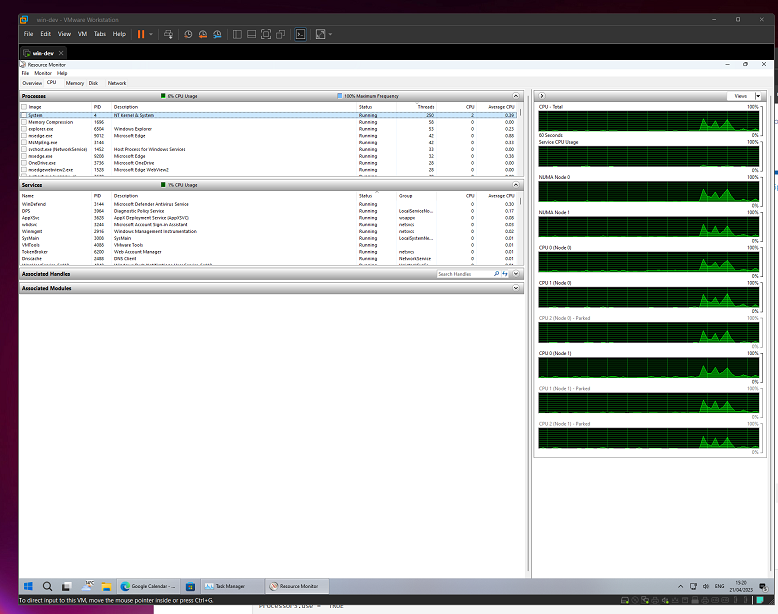
Task: Expand the Associated Modules section
Action: coord(516,288)
